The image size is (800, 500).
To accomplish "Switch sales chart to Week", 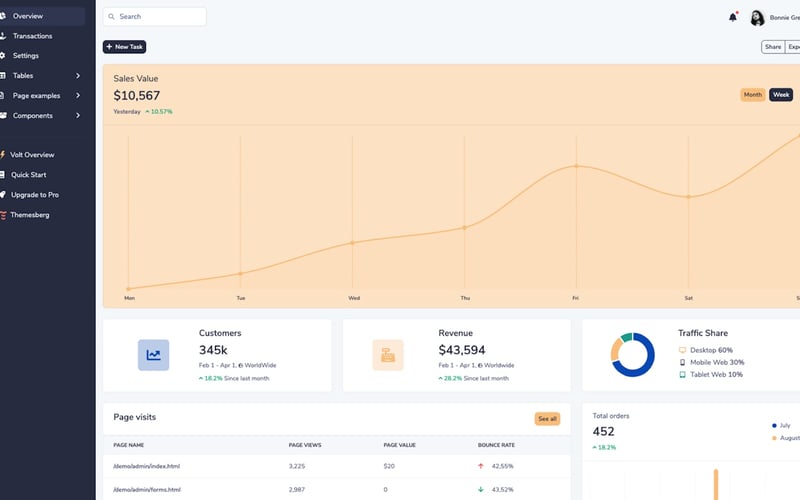I will coord(781,95).
